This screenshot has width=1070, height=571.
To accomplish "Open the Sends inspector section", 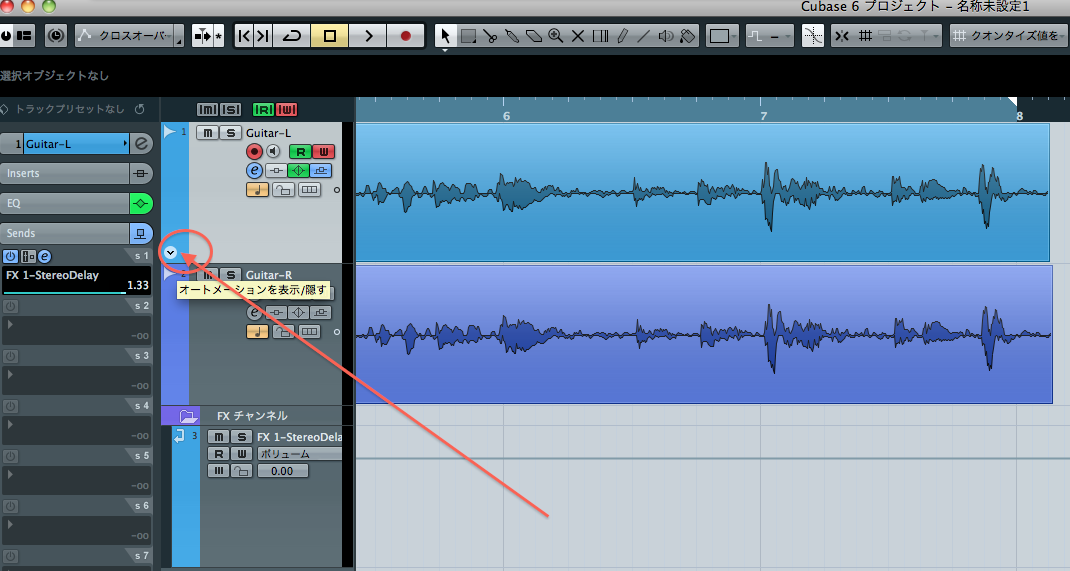I will coord(65,233).
